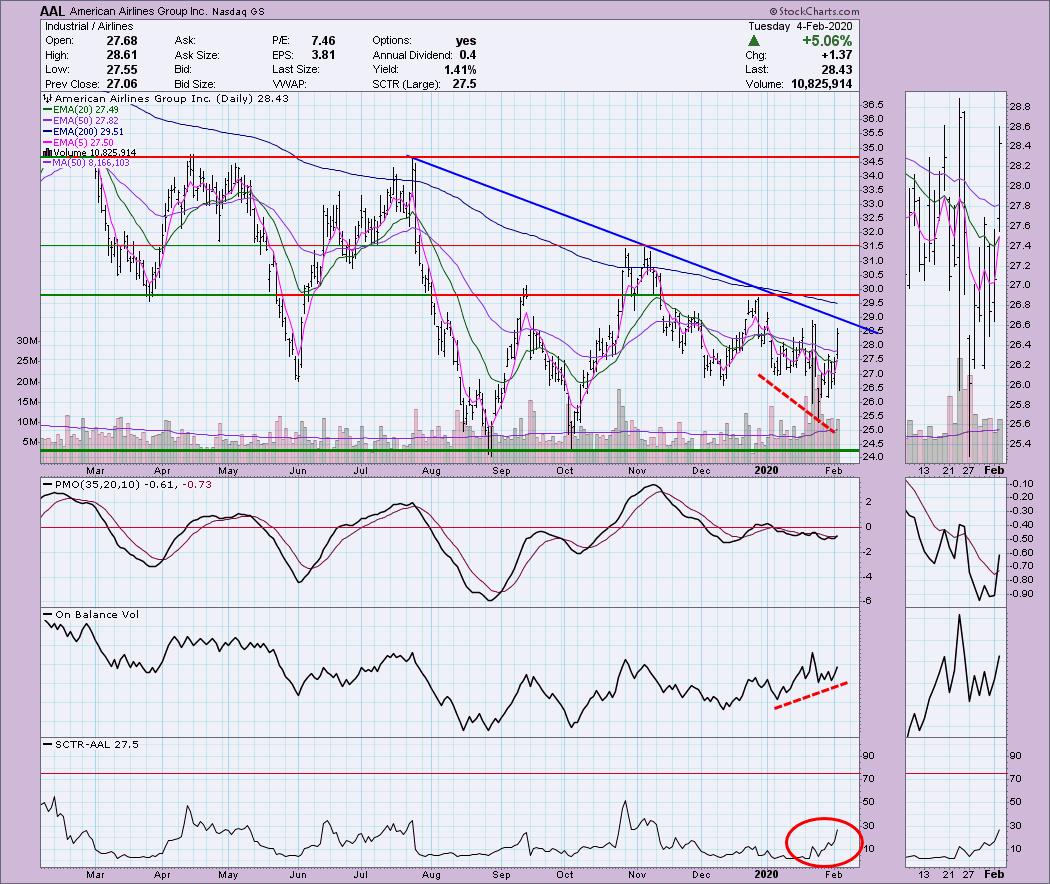Click the 28.8 price on zoomed side panel axis
Viewport: 1050px width, 884px height.
click(1019, 106)
